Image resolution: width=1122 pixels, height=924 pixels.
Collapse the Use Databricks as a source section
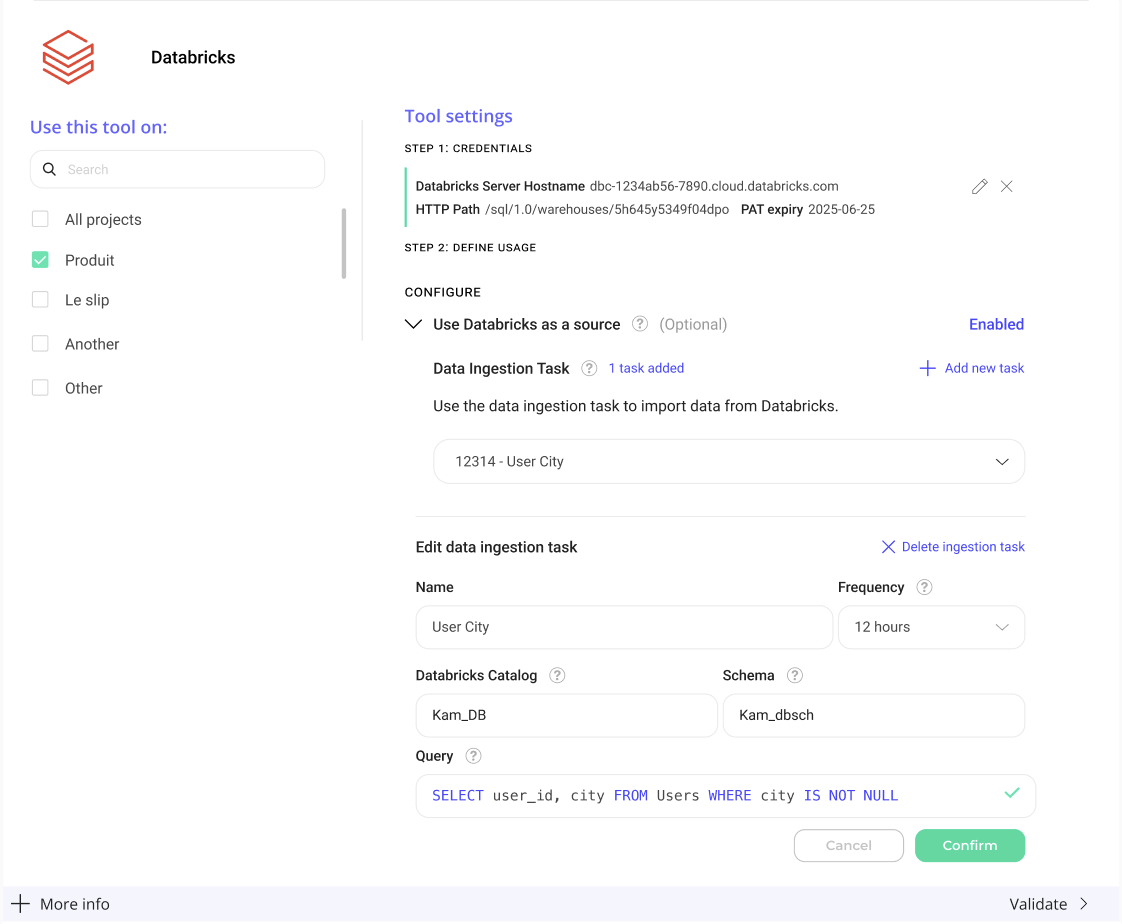click(413, 324)
